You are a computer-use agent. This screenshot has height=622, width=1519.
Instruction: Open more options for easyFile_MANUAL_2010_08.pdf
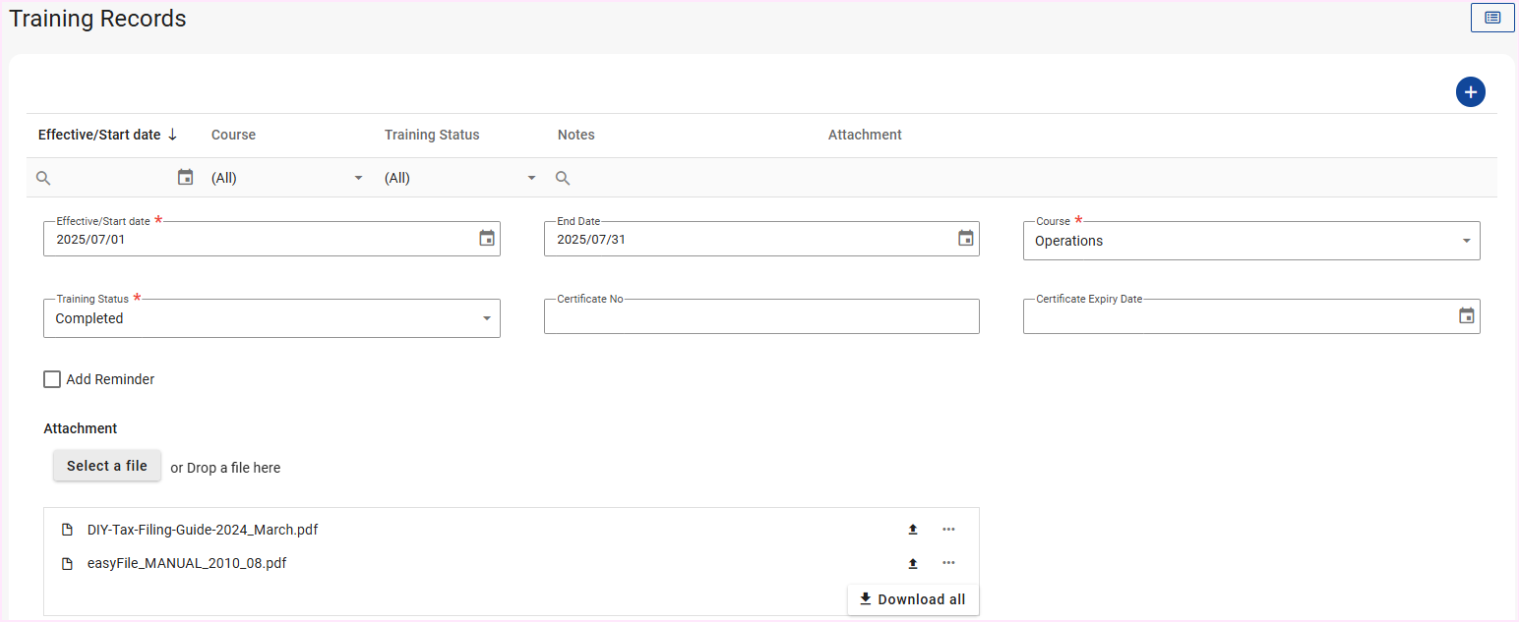(x=948, y=564)
